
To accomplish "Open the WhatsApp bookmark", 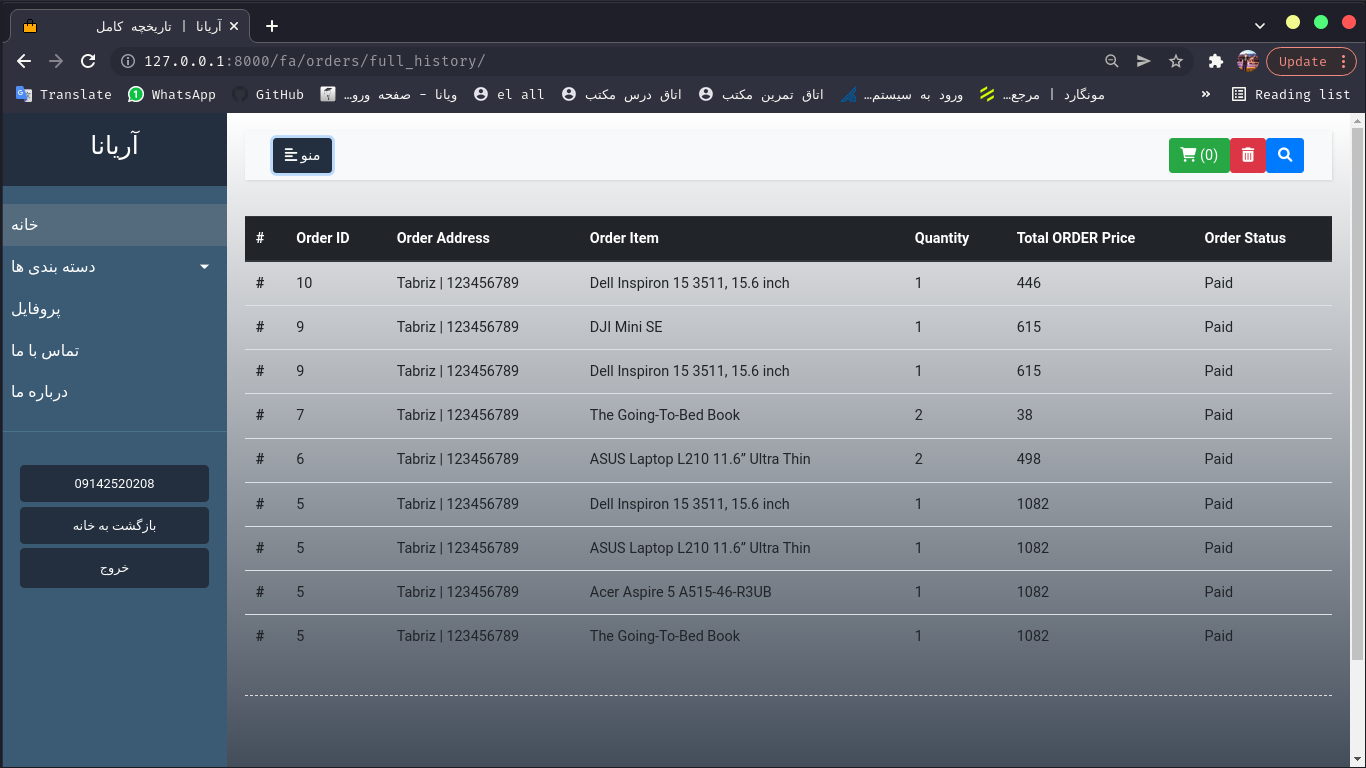I will (x=172, y=94).
